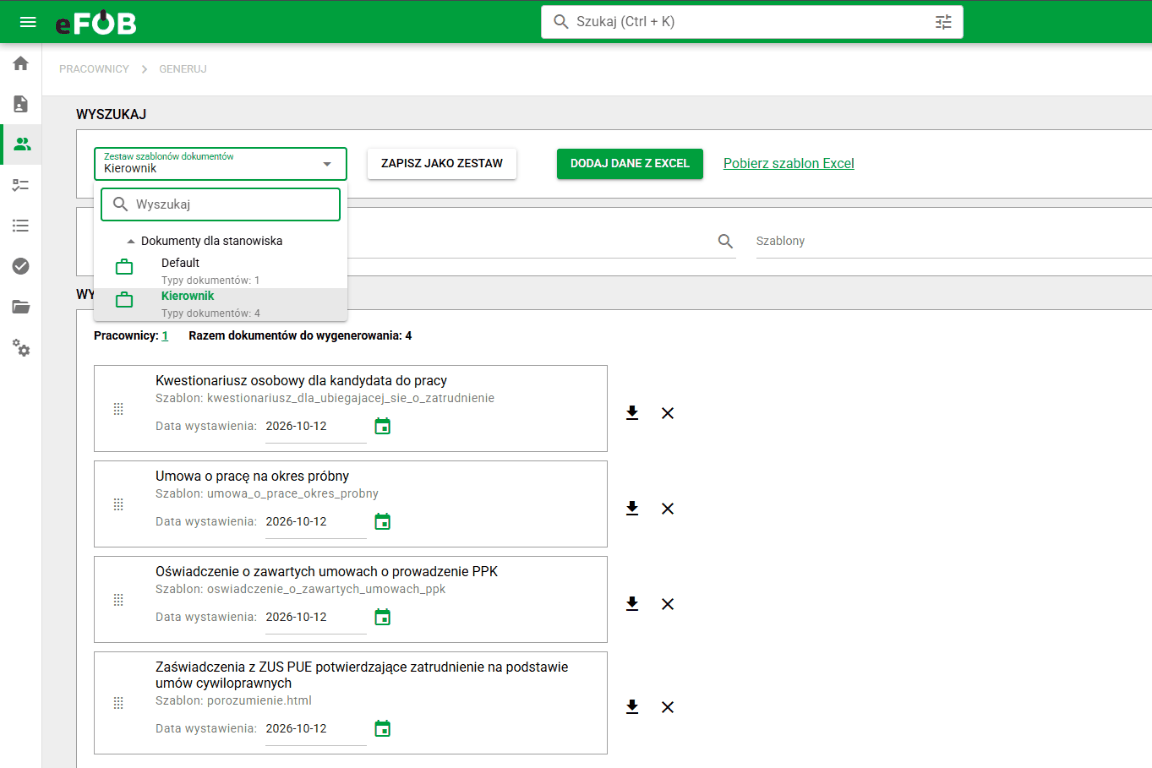The width and height of the screenshot is (1152, 768).
Task: Go to PRACOWNICY breadcrumb
Action: point(94,69)
